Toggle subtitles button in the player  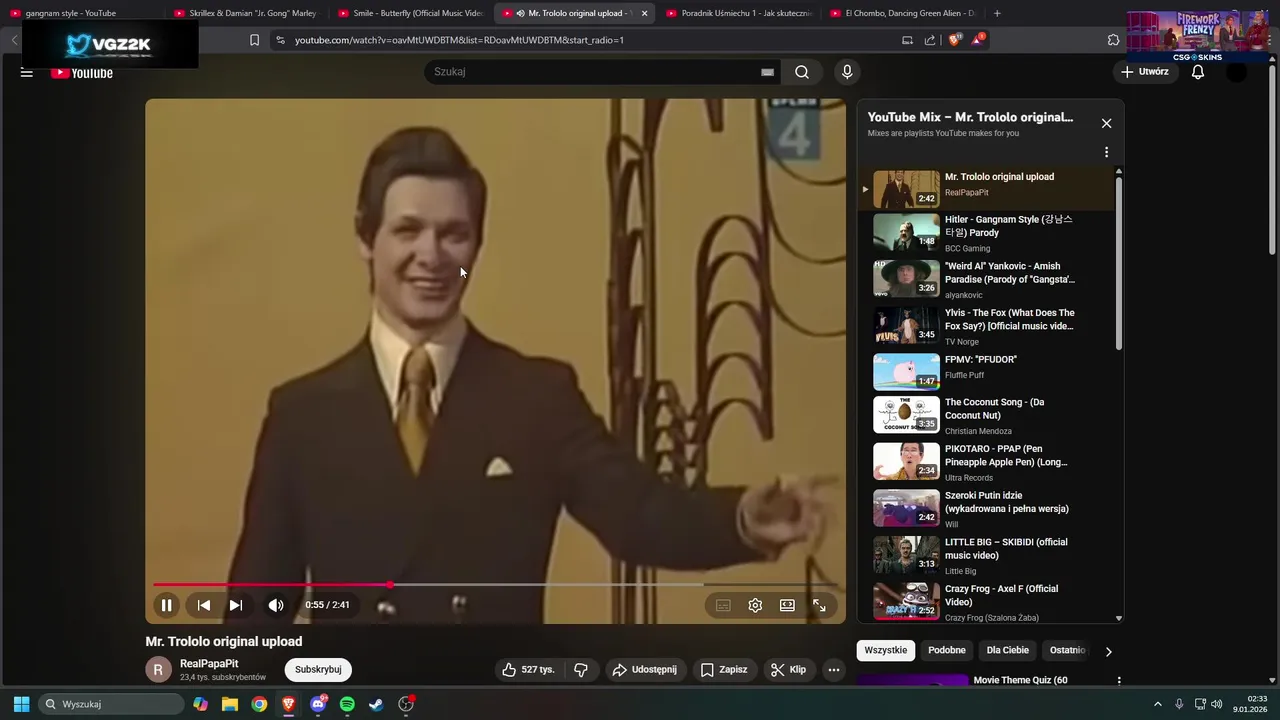point(723,605)
